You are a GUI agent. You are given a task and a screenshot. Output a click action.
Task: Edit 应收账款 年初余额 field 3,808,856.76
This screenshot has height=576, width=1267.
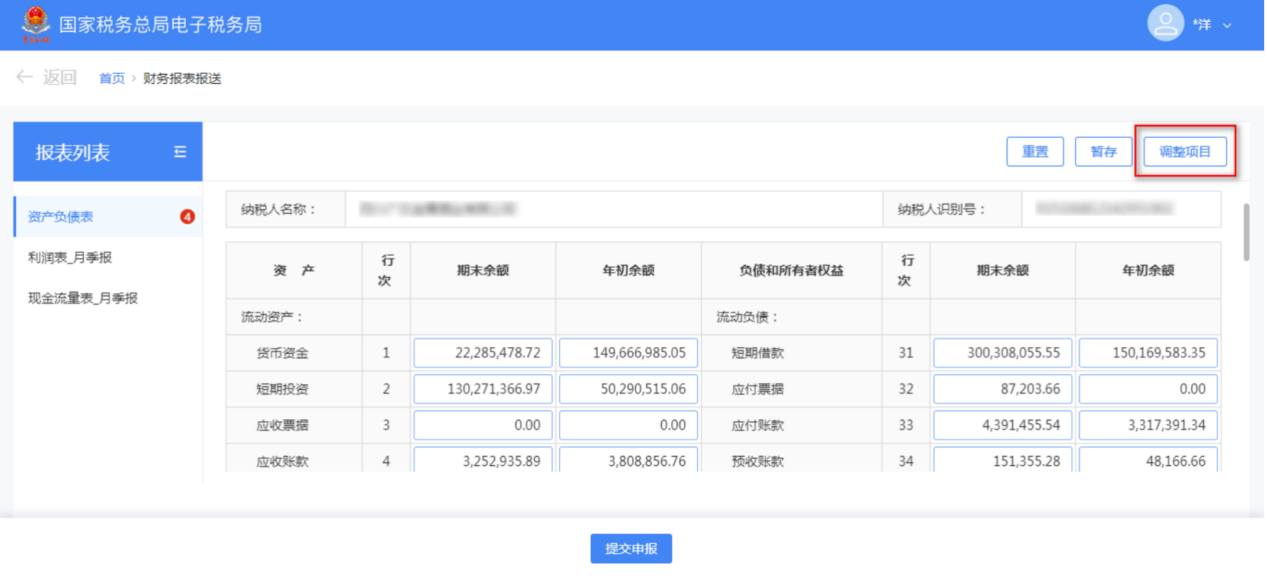[x=628, y=460]
